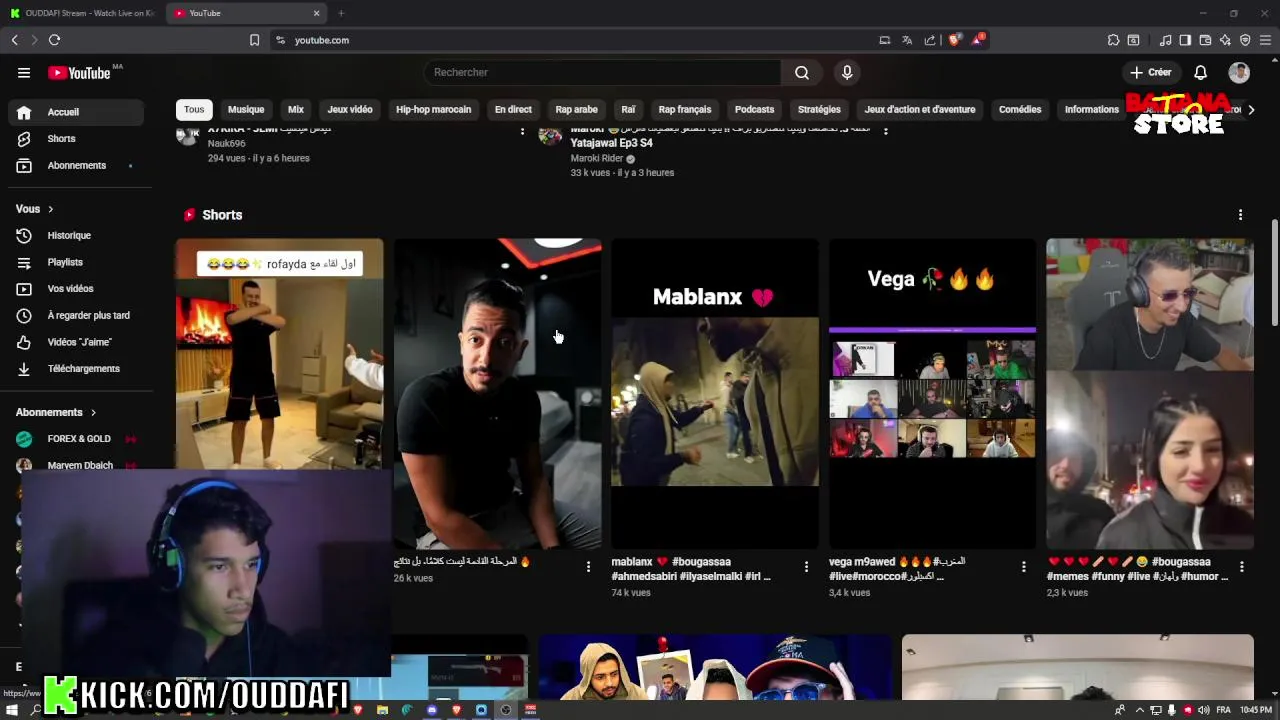
Task: Open Brave Rewards triangle icon
Action: 977,40
